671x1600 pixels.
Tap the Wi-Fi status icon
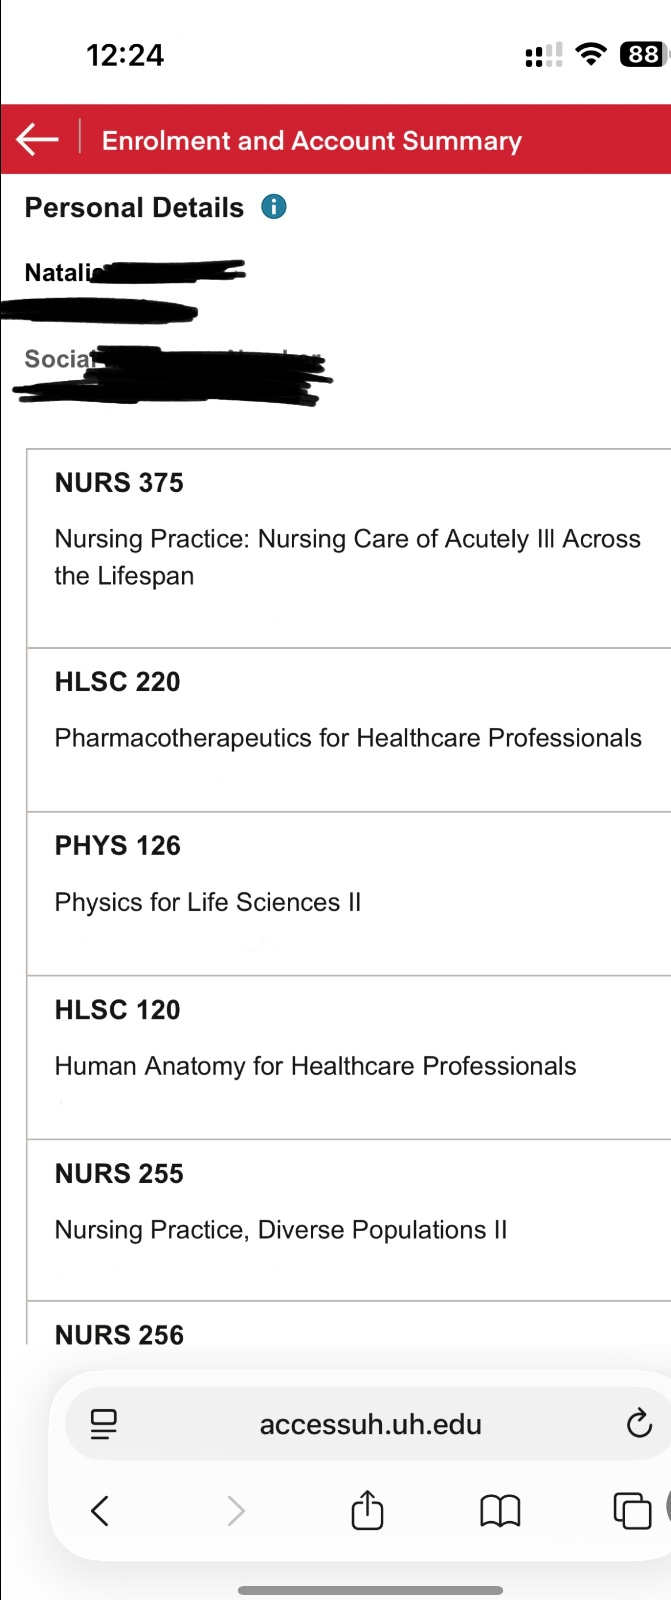[x=592, y=54]
